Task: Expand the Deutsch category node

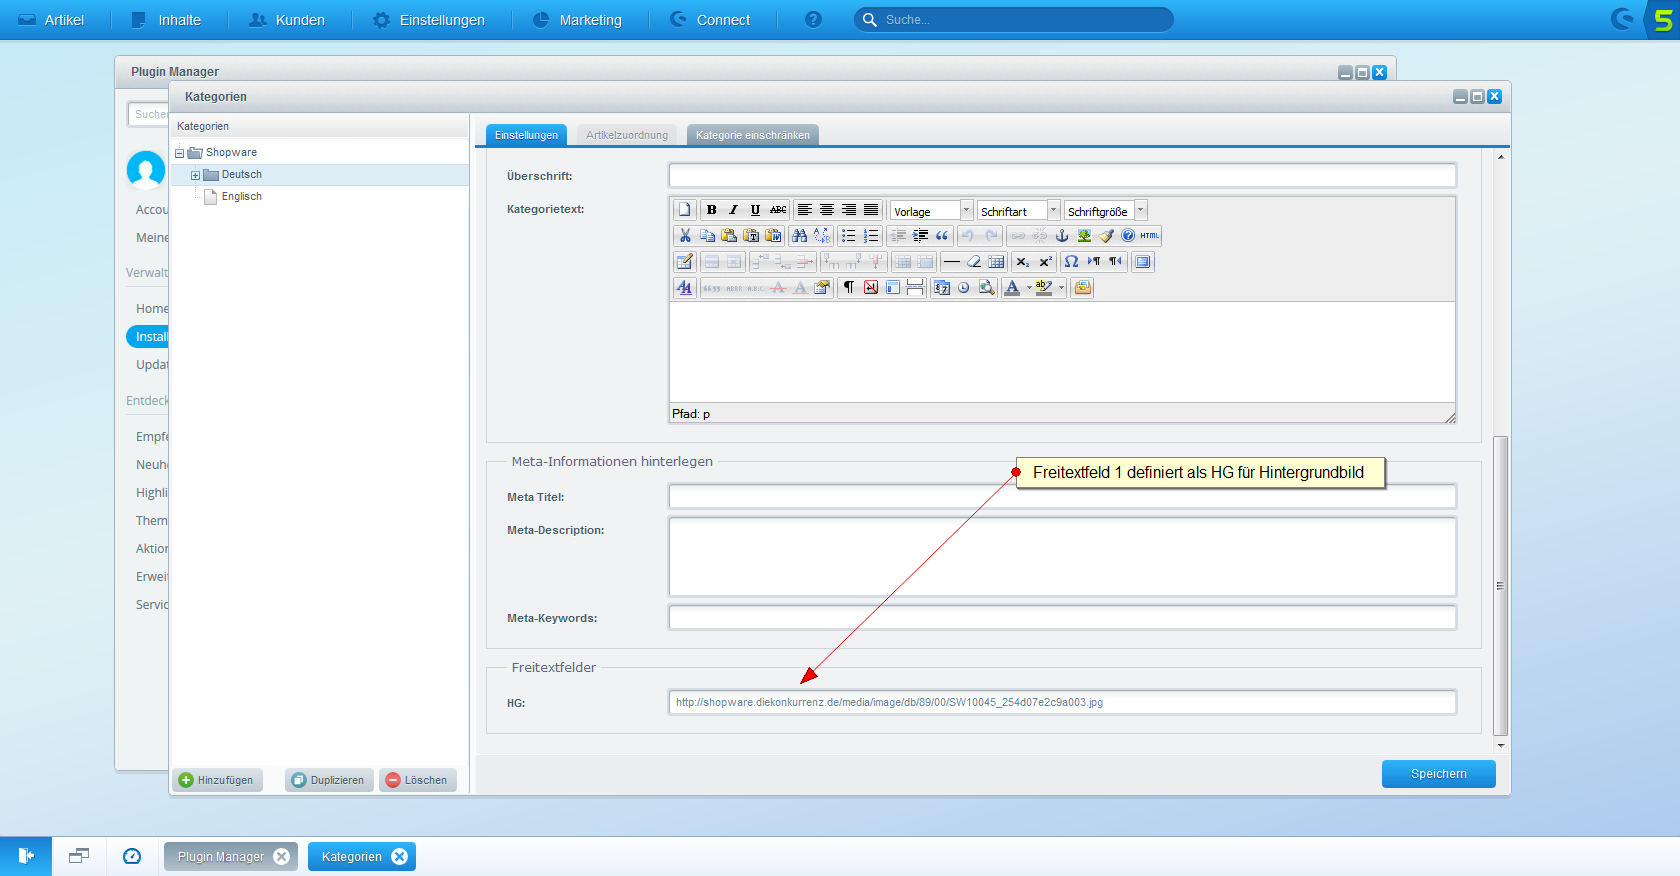Action: coord(196,175)
